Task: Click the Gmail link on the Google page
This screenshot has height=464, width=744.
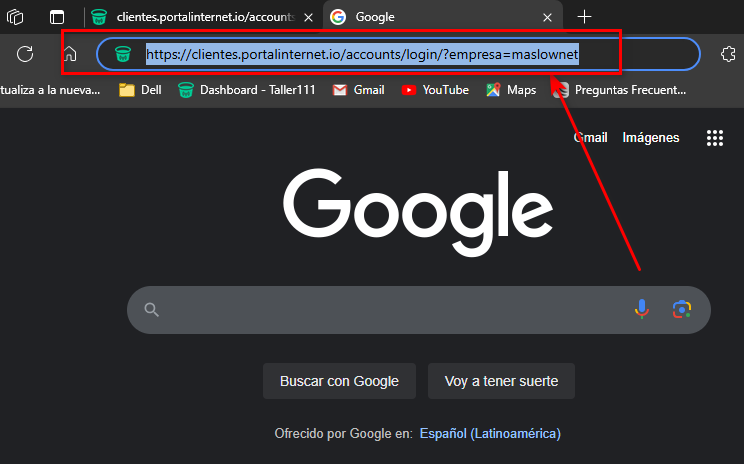Action: tap(590, 138)
